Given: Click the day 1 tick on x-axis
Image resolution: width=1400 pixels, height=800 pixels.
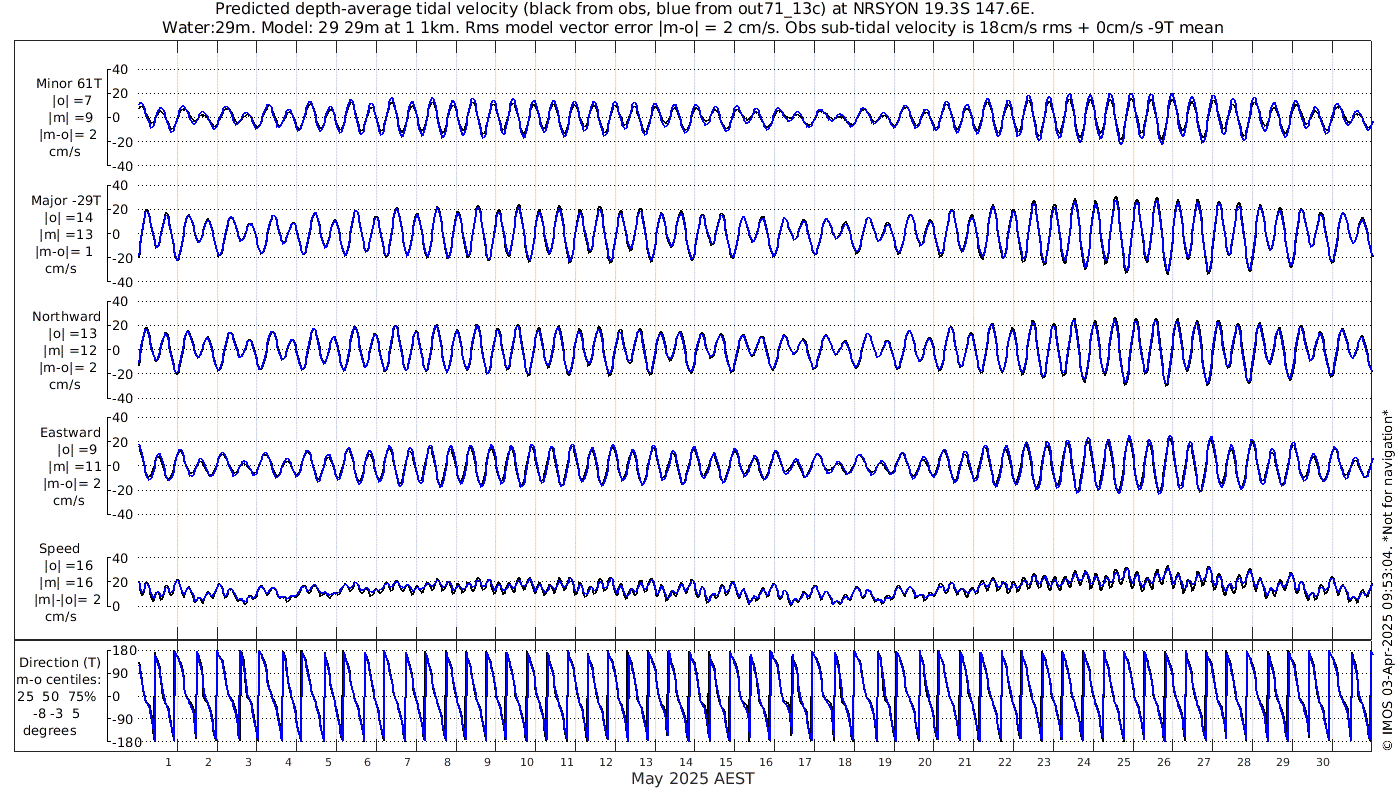Looking at the screenshot, I should pyautogui.click(x=169, y=762).
